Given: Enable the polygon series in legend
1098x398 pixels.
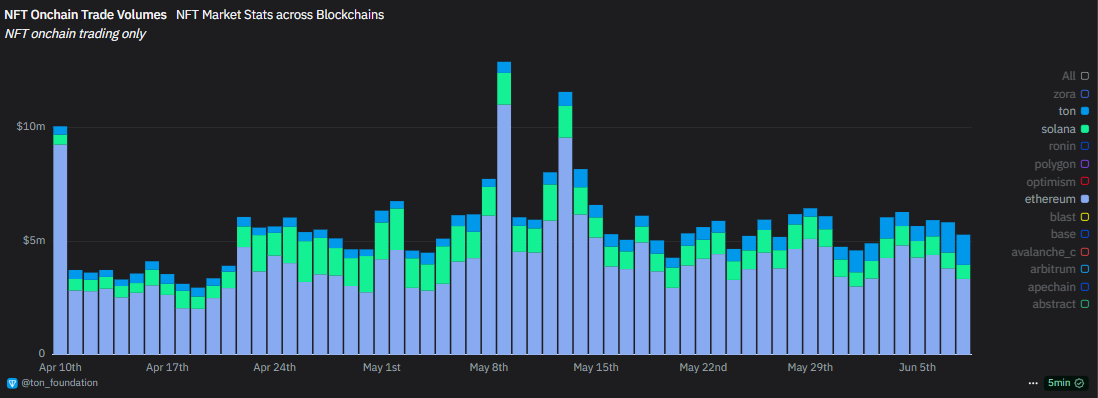Looking at the screenshot, I should (1085, 164).
